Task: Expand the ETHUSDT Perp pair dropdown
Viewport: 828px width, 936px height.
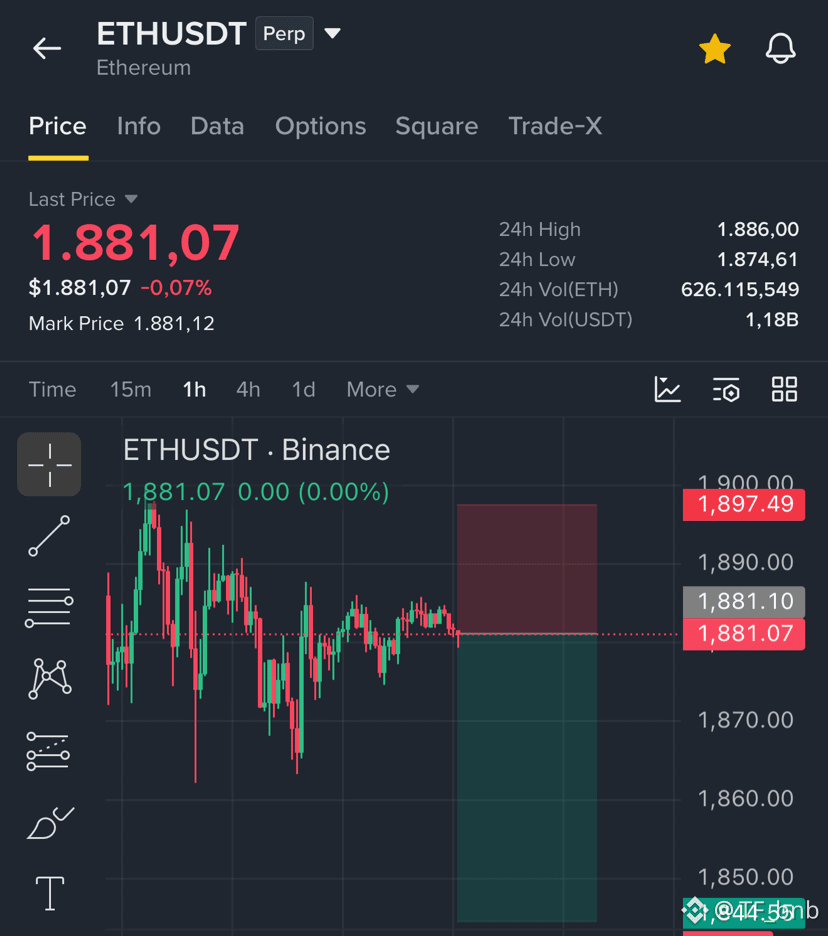Action: (x=333, y=33)
